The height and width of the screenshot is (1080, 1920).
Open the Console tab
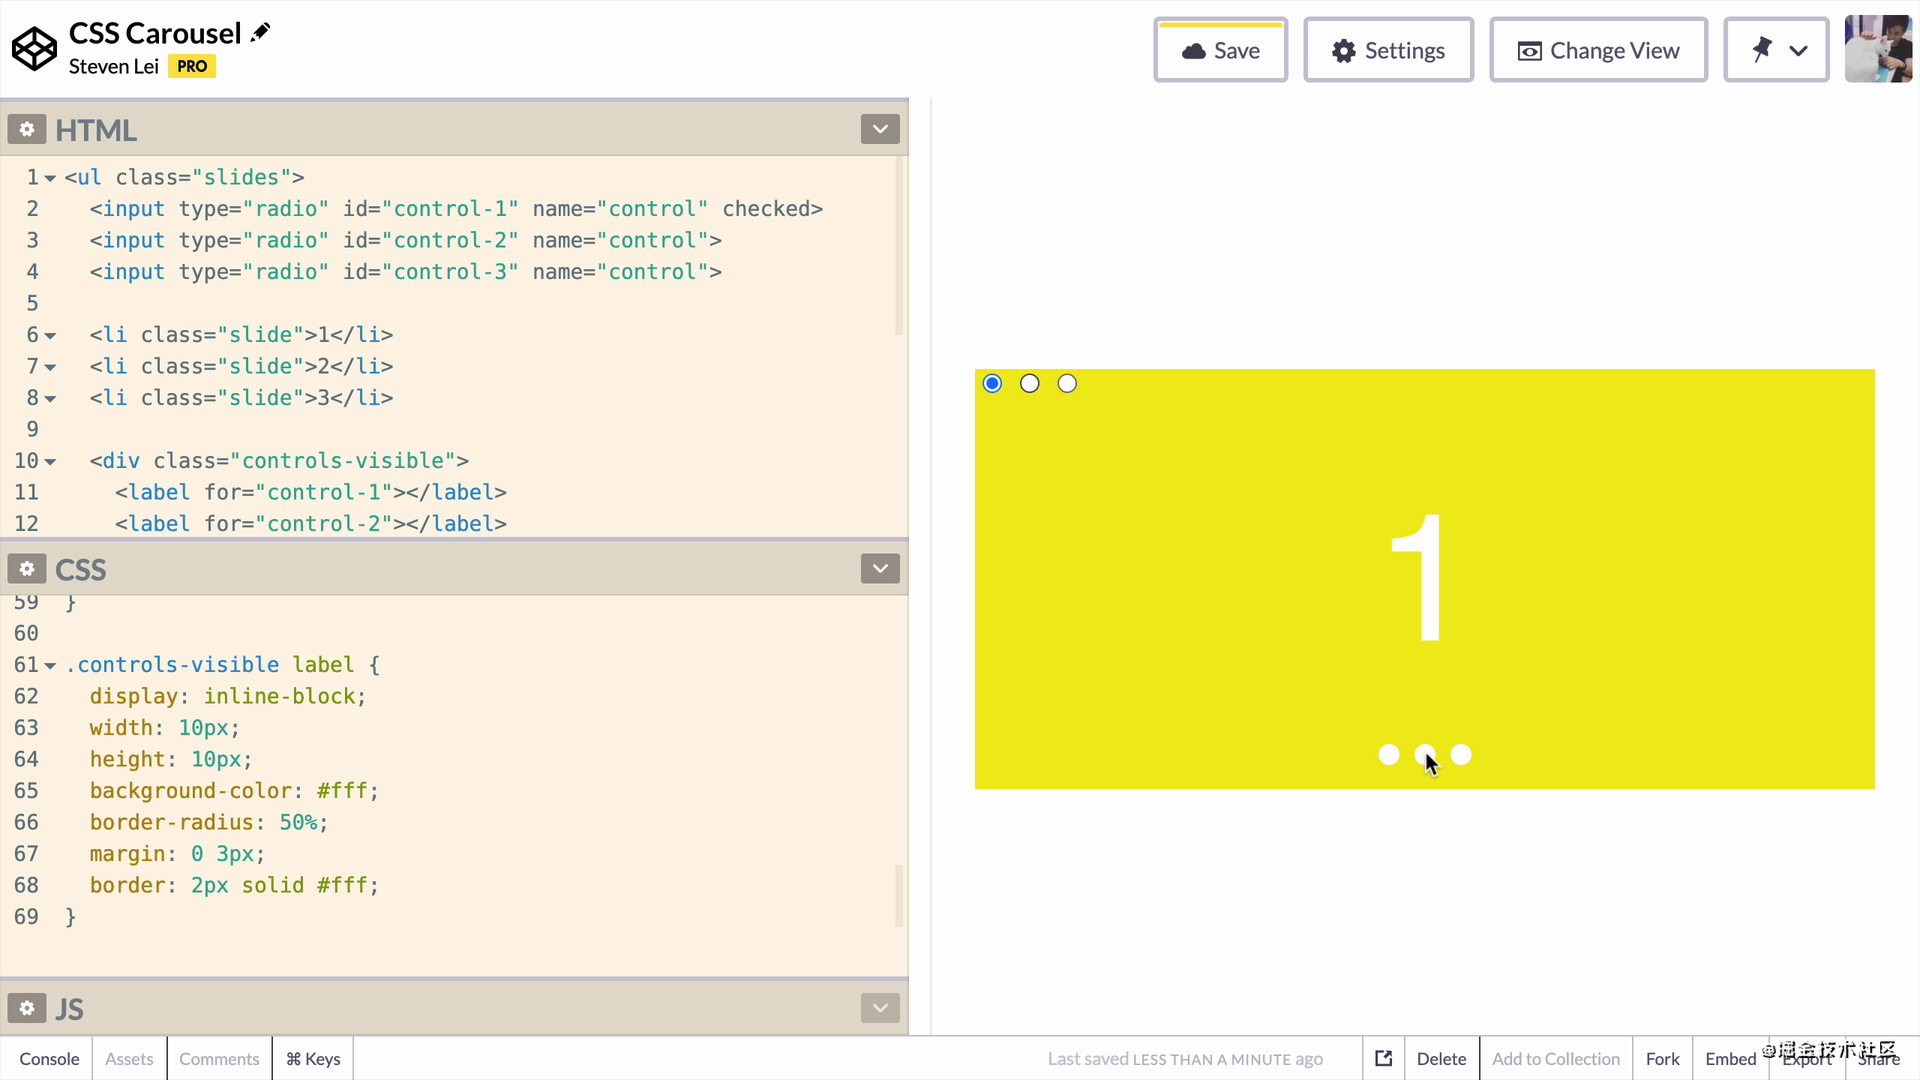(49, 1059)
